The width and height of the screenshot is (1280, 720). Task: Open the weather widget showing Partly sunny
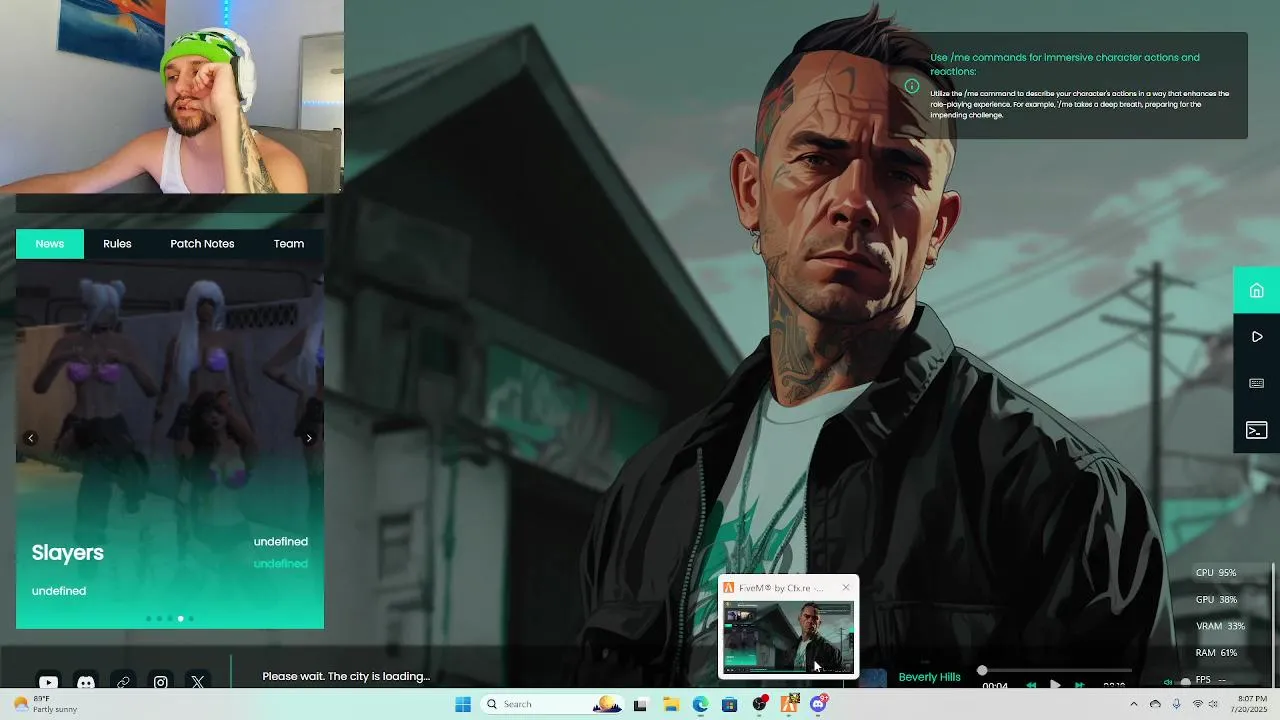(x=45, y=704)
